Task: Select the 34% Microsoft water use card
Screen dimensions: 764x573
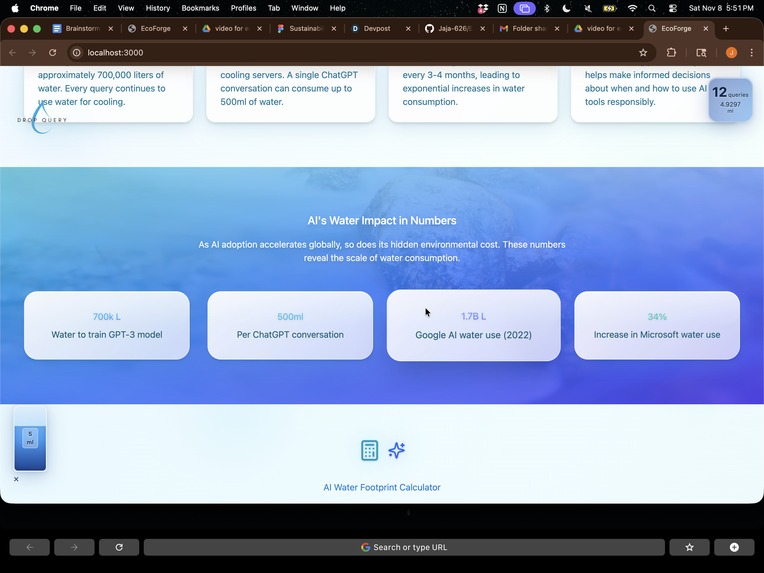Action: coord(657,325)
